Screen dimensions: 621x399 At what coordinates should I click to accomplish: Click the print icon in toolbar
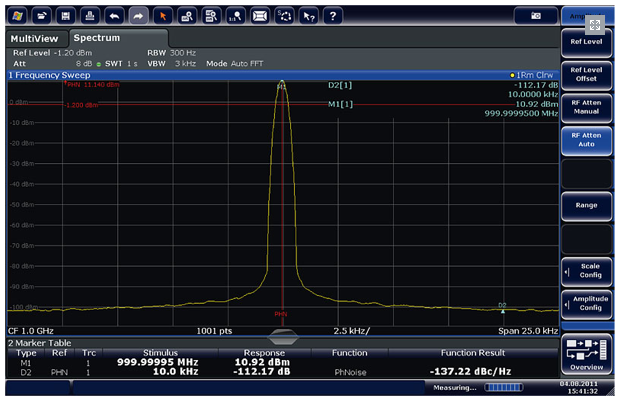(x=90, y=16)
